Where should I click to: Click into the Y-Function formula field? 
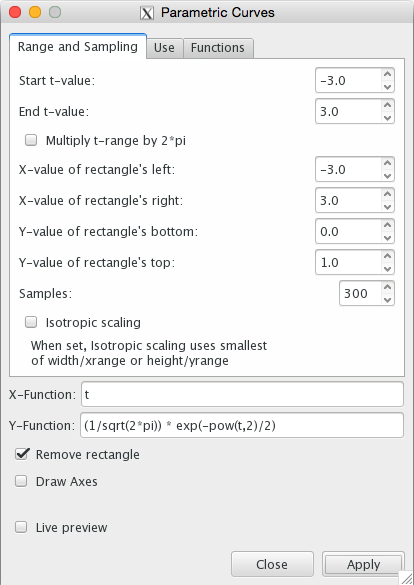click(242, 425)
